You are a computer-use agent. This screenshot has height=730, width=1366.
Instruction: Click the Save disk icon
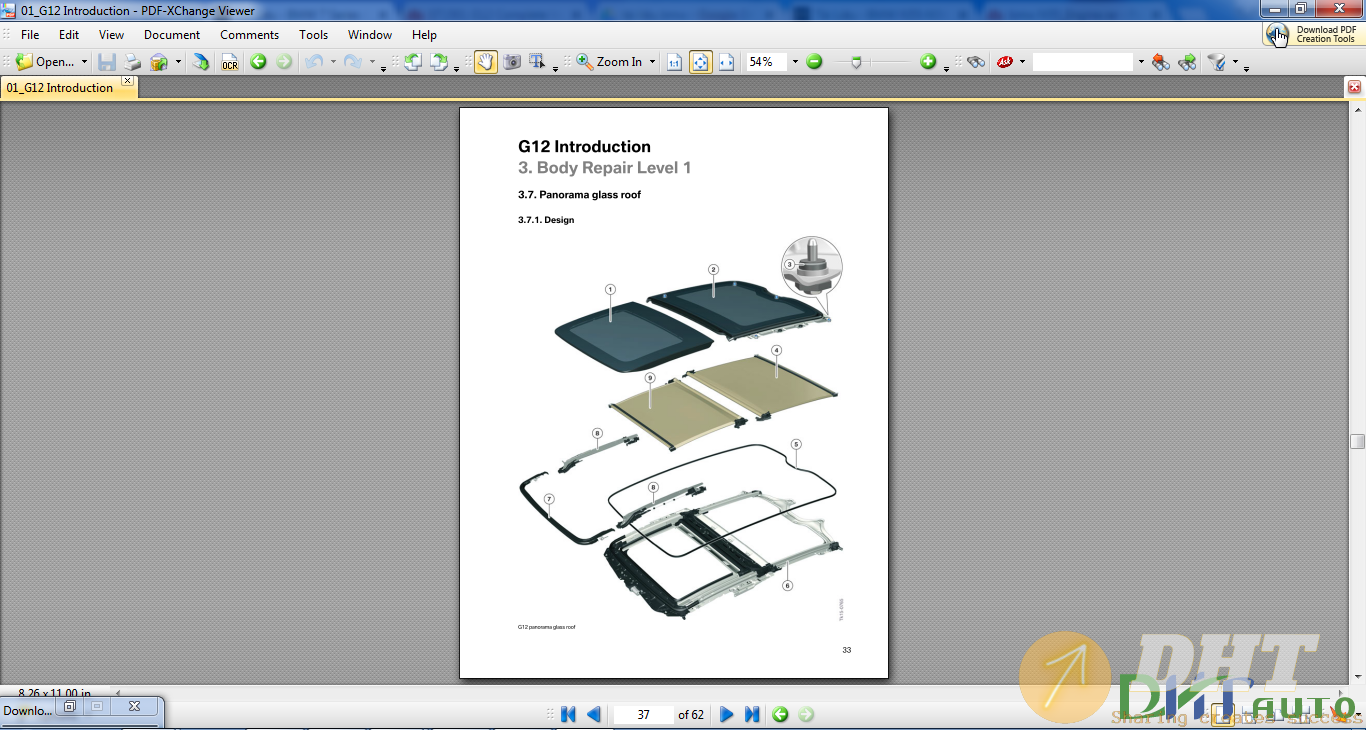tap(107, 62)
